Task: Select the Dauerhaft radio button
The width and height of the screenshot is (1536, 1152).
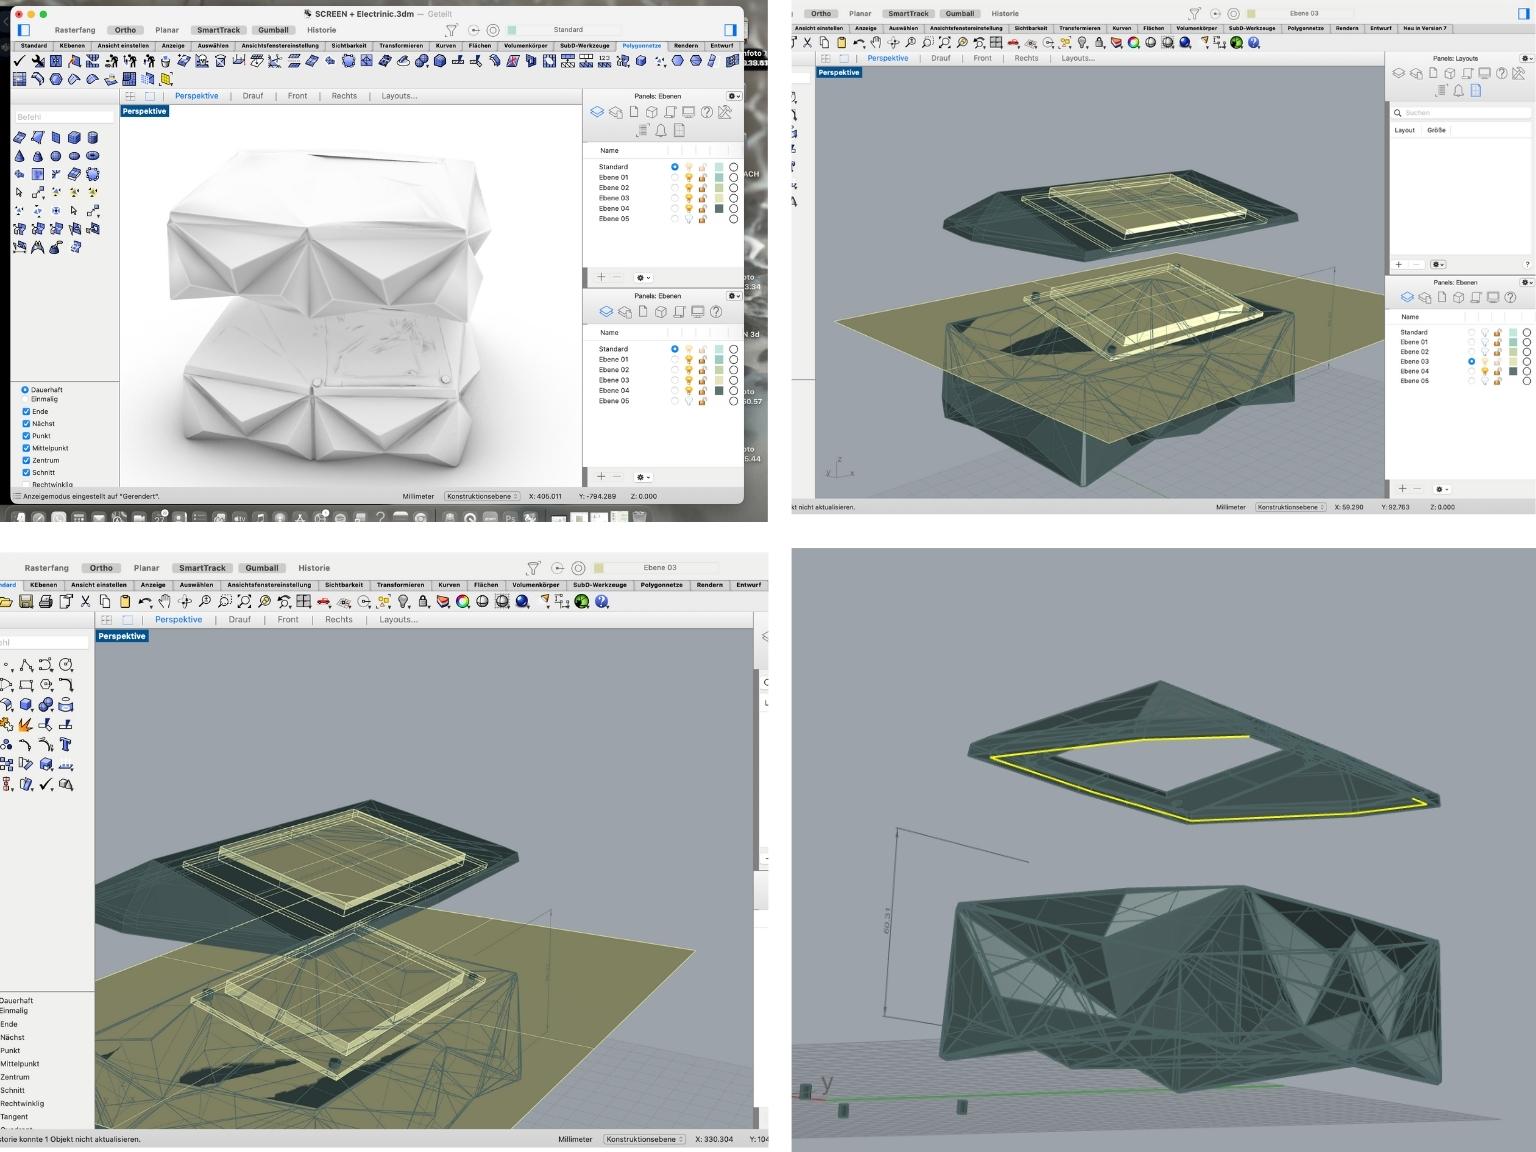Action: click(26, 390)
